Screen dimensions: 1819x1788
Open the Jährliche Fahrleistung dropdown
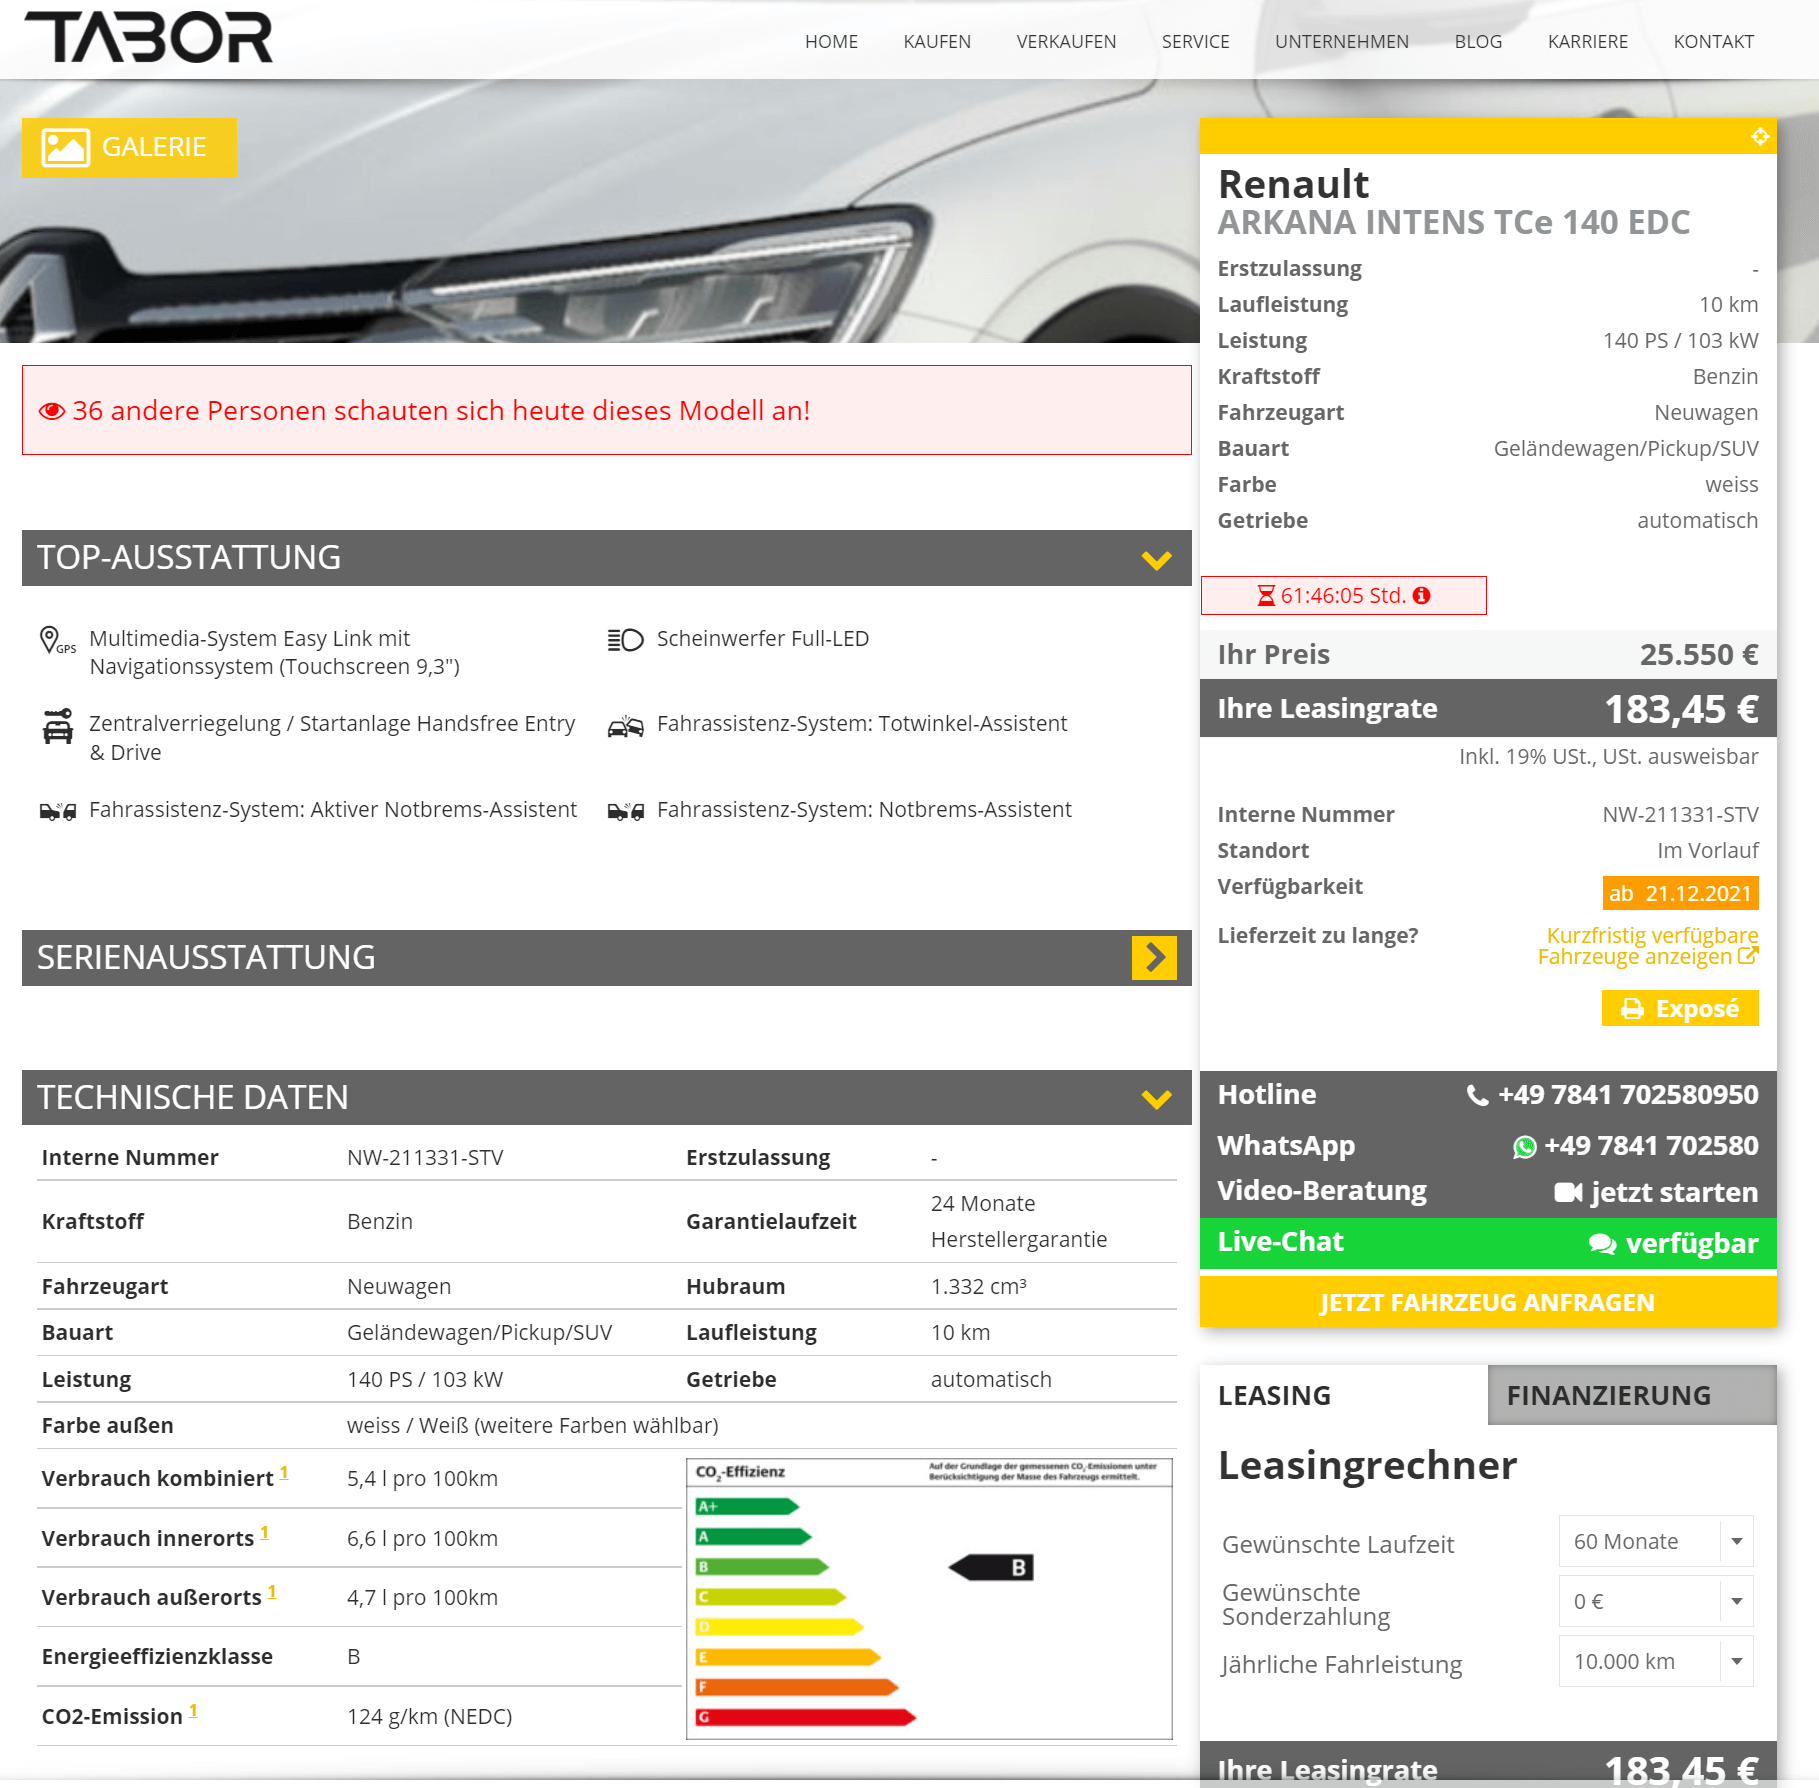1656,1662
